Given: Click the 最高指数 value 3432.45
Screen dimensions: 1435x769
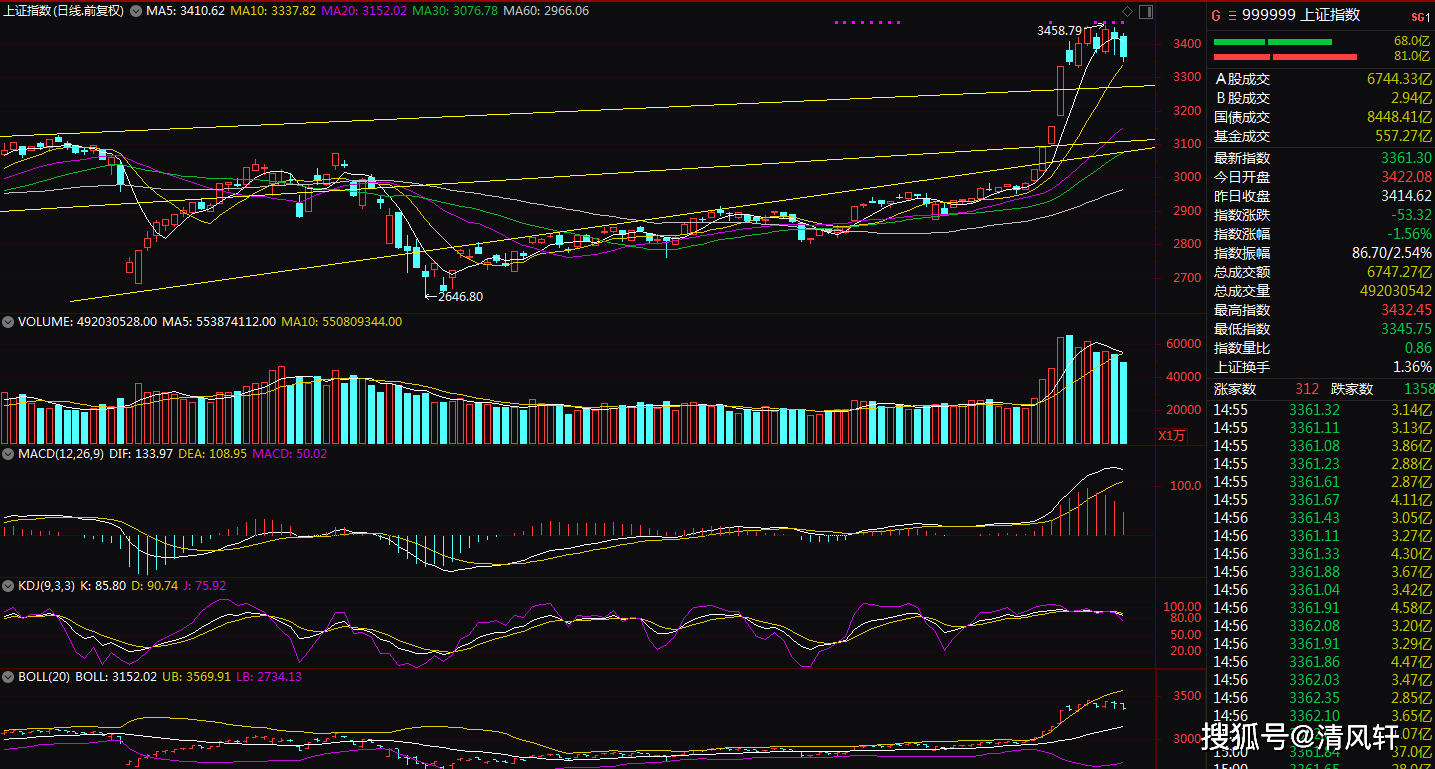Looking at the screenshot, I should [1407, 310].
